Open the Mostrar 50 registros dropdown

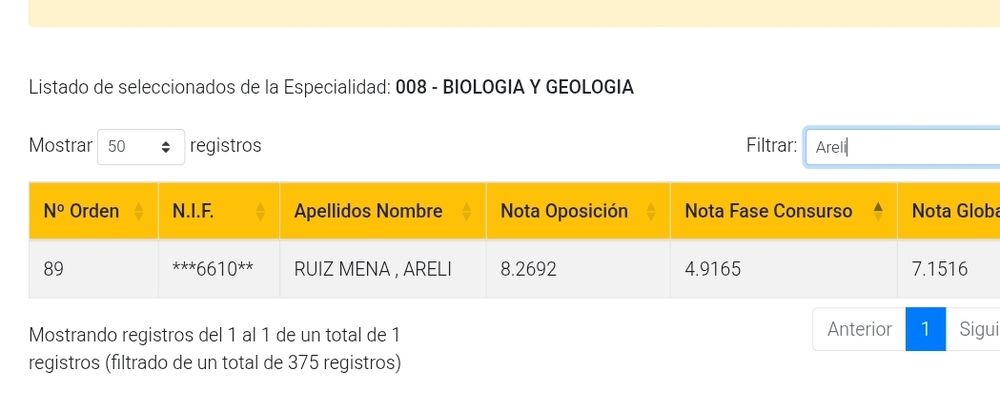(x=141, y=147)
